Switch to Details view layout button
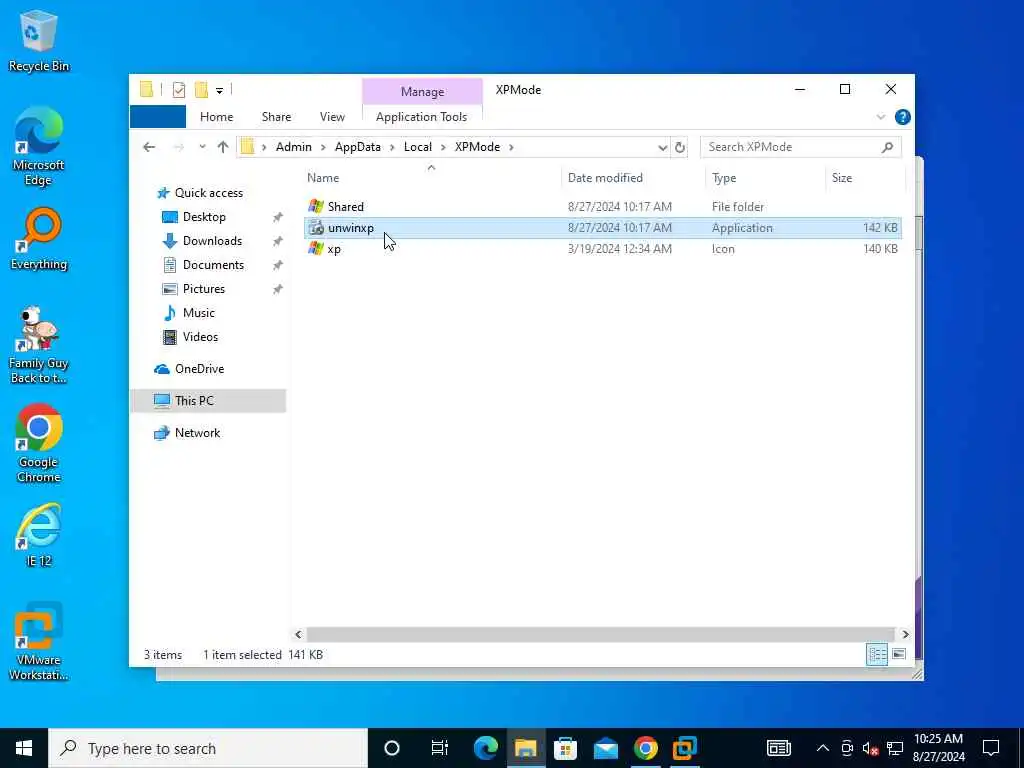 (x=877, y=654)
